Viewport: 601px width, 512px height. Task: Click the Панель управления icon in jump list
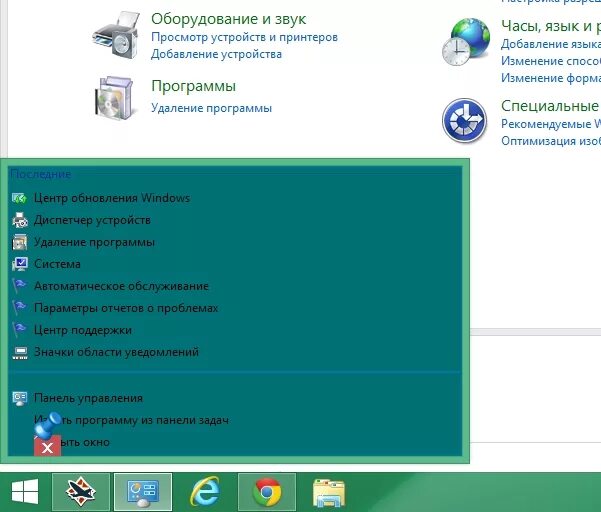pos(20,399)
